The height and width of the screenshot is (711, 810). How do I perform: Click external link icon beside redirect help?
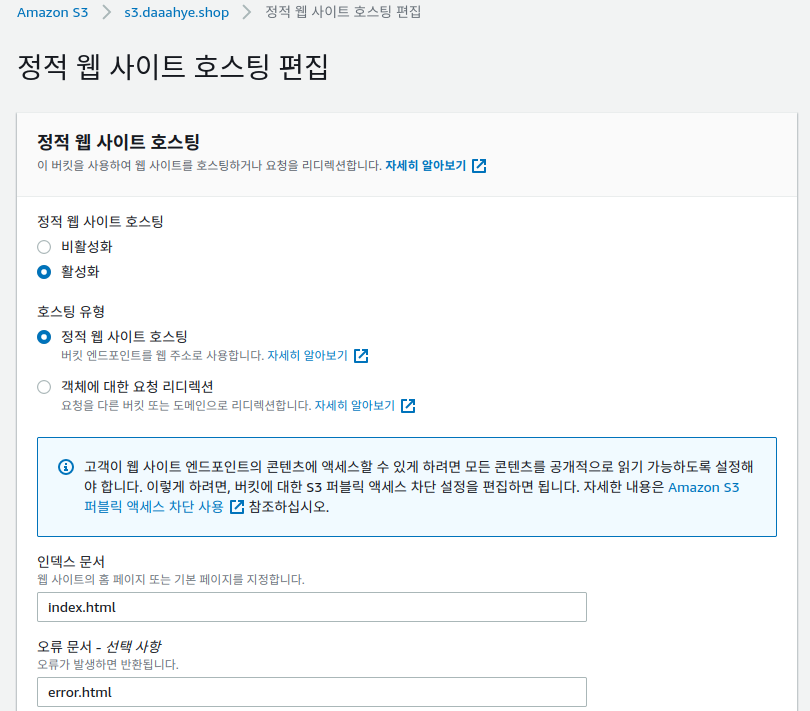pyautogui.click(x=408, y=406)
